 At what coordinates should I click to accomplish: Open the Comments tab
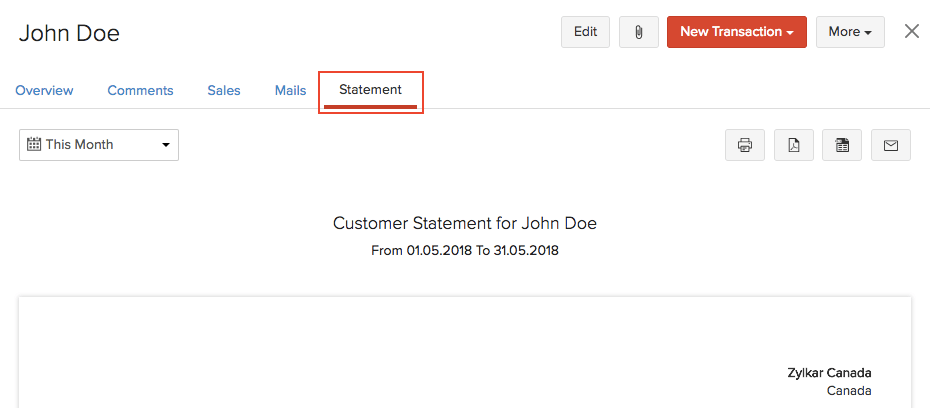coord(140,90)
